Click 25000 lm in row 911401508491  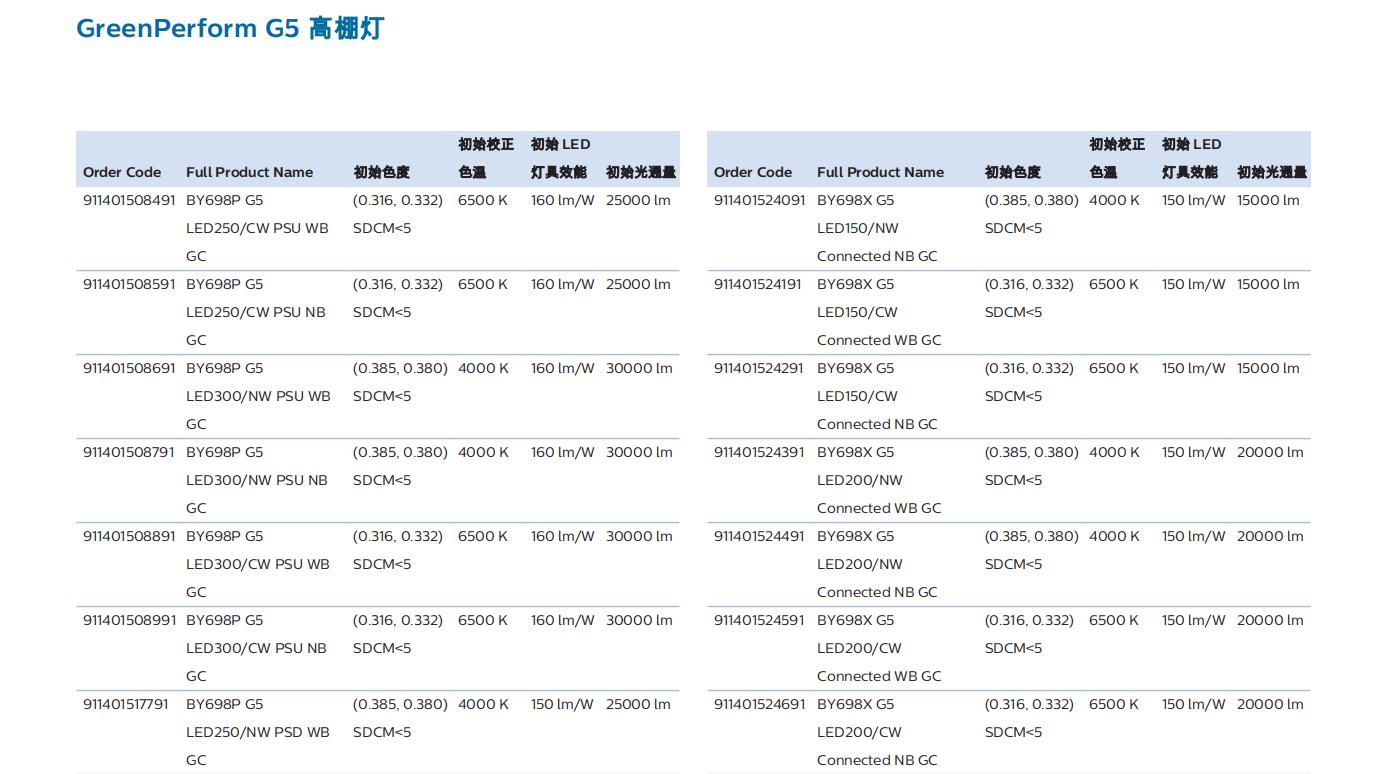click(x=638, y=200)
